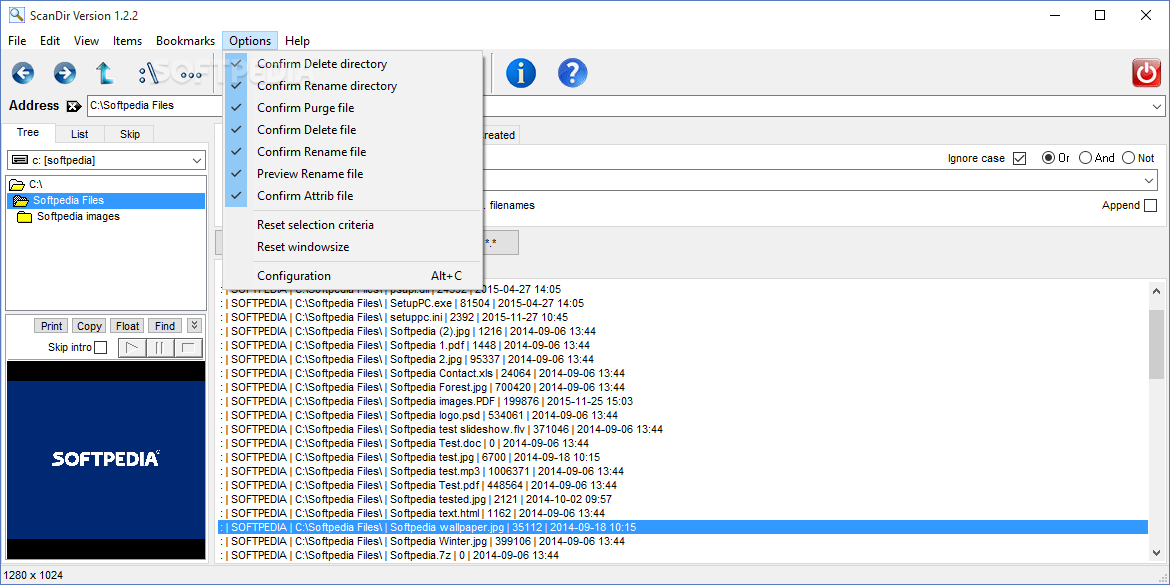Select the Softpedia test.mp3 result row
This screenshot has height=585, width=1170.
683,472
